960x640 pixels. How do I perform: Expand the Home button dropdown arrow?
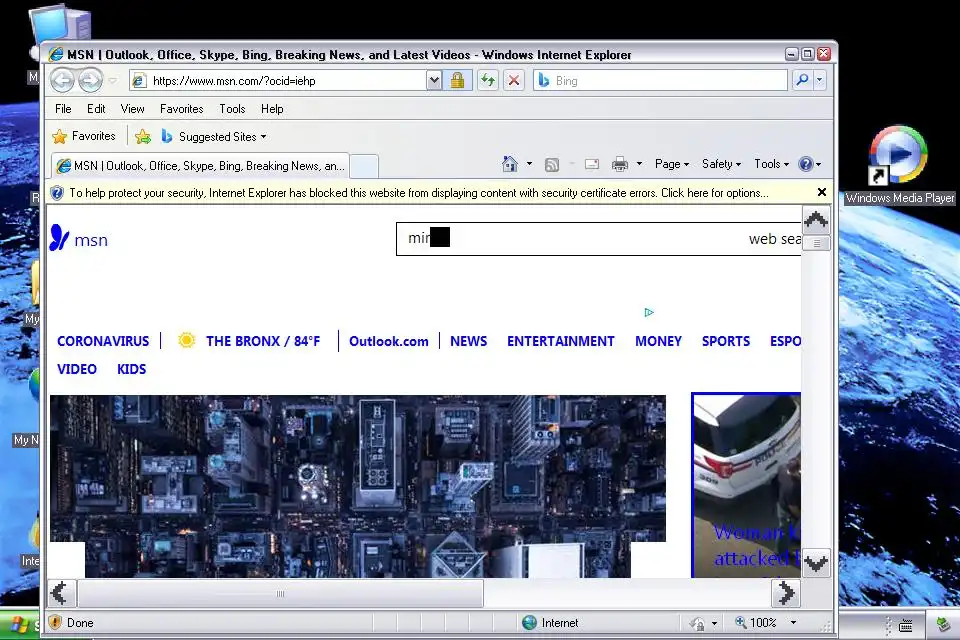pos(530,164)
